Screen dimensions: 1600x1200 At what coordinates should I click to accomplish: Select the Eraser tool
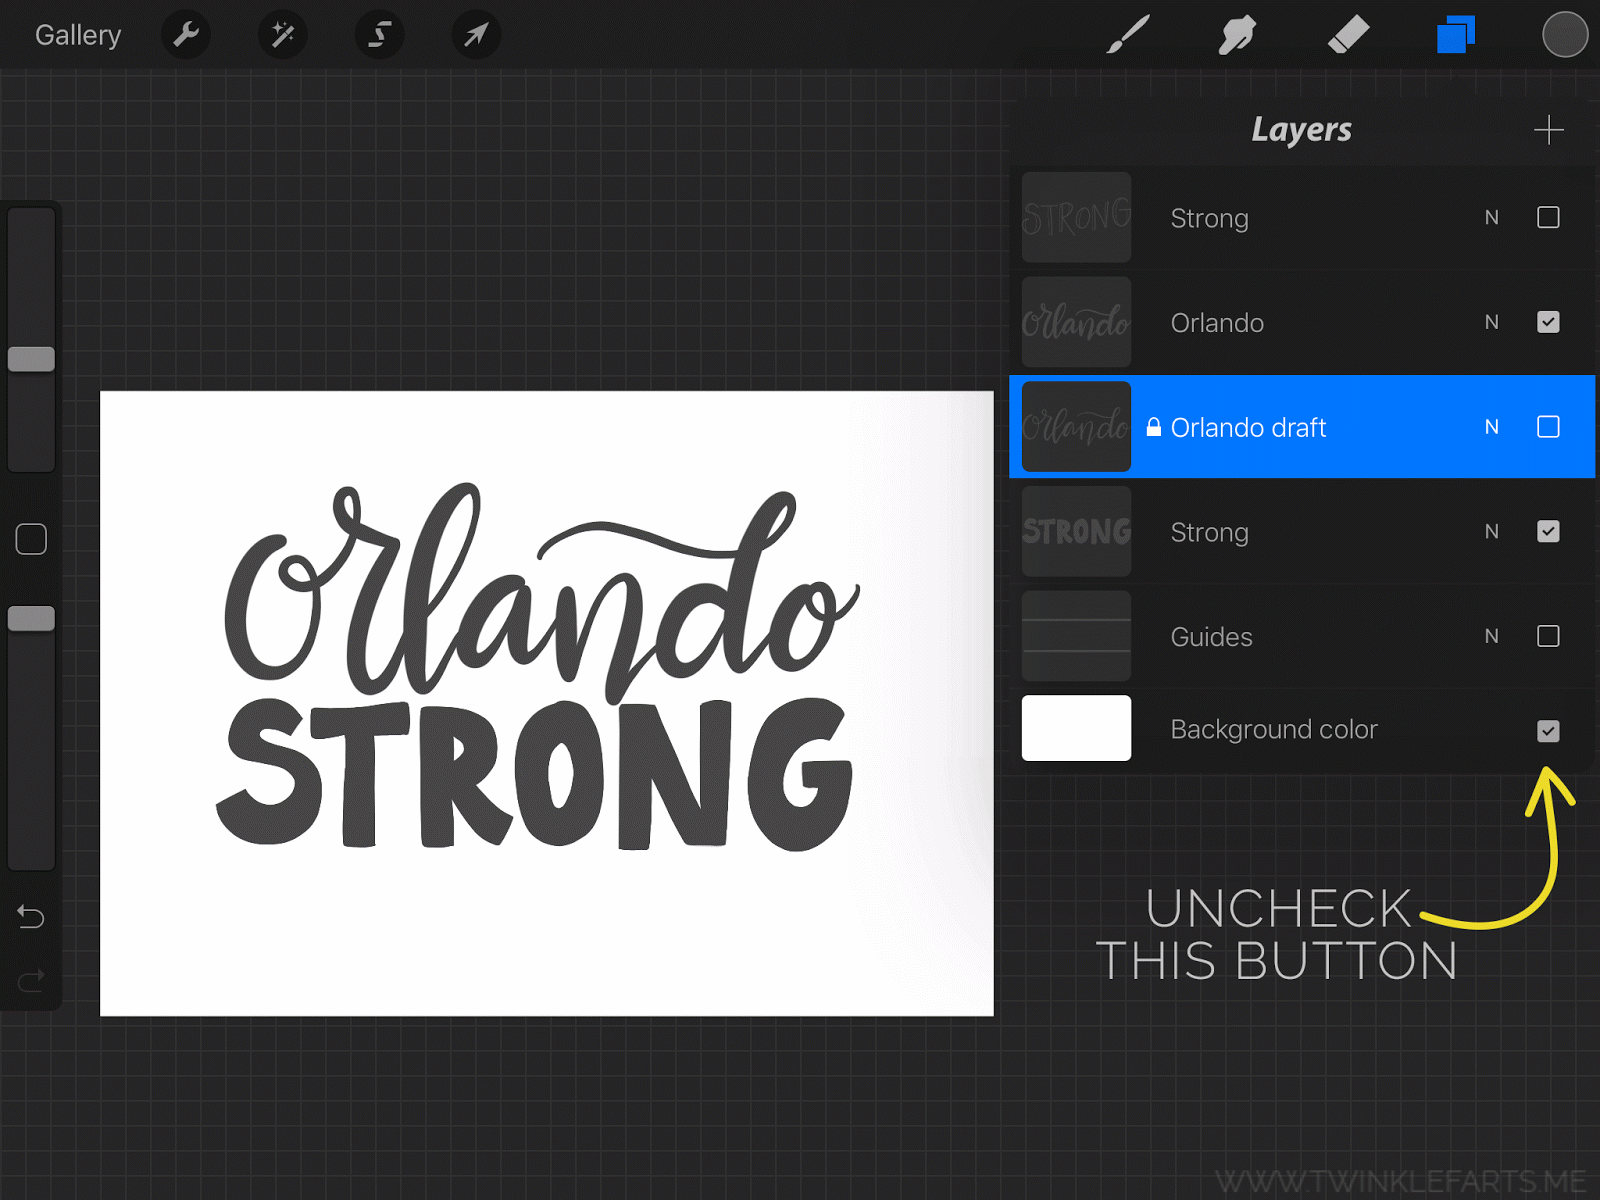[x=1347, y=35]
